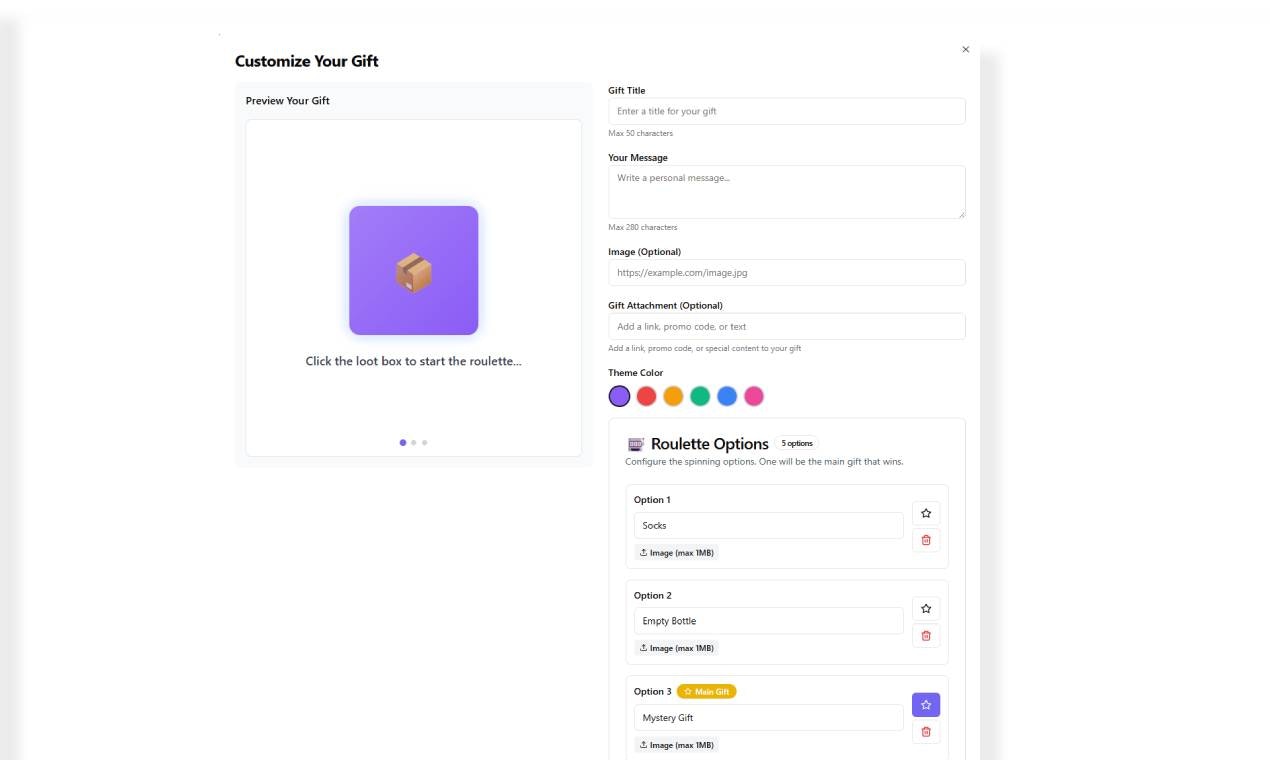Close the Customize Your Gift dialog

point(965,49)
